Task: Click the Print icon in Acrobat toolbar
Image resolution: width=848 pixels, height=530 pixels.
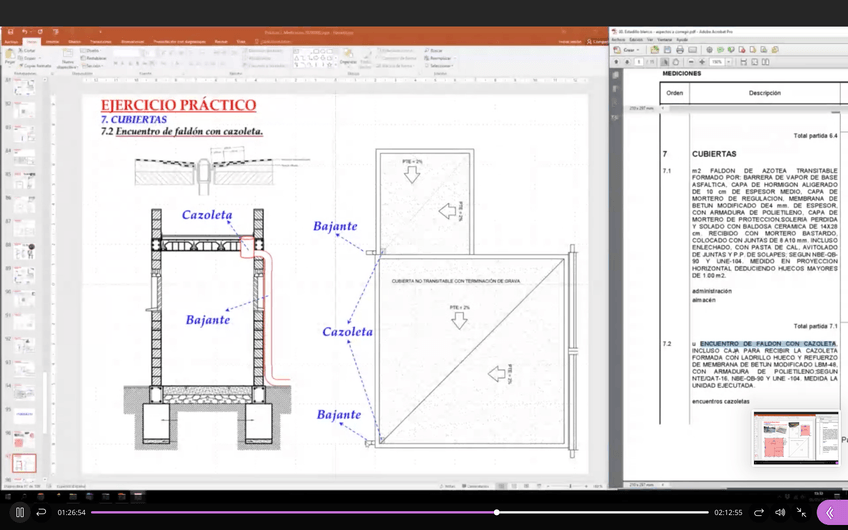Action: (680, 49)
